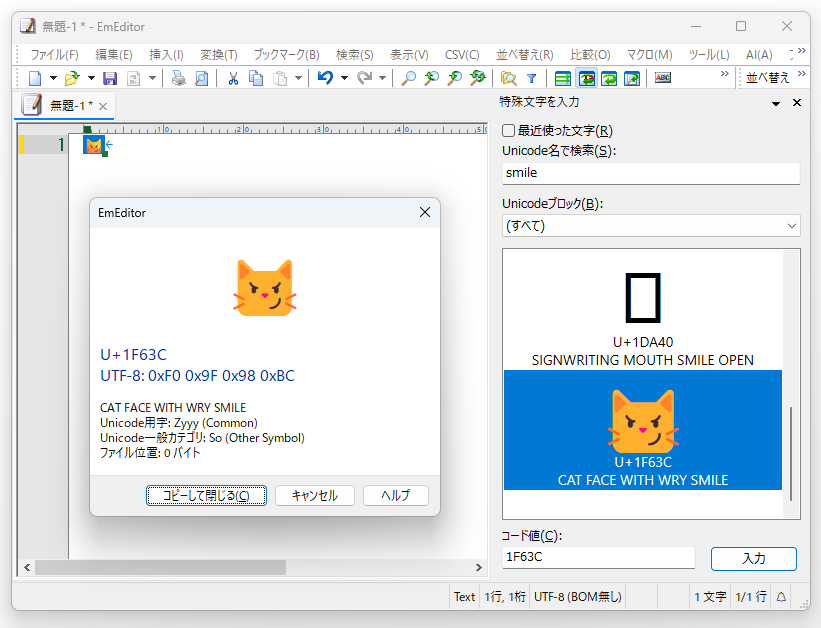Click the キャンセル button
Viewport: 821px width, 628px height.
click(x=315, y=495)
